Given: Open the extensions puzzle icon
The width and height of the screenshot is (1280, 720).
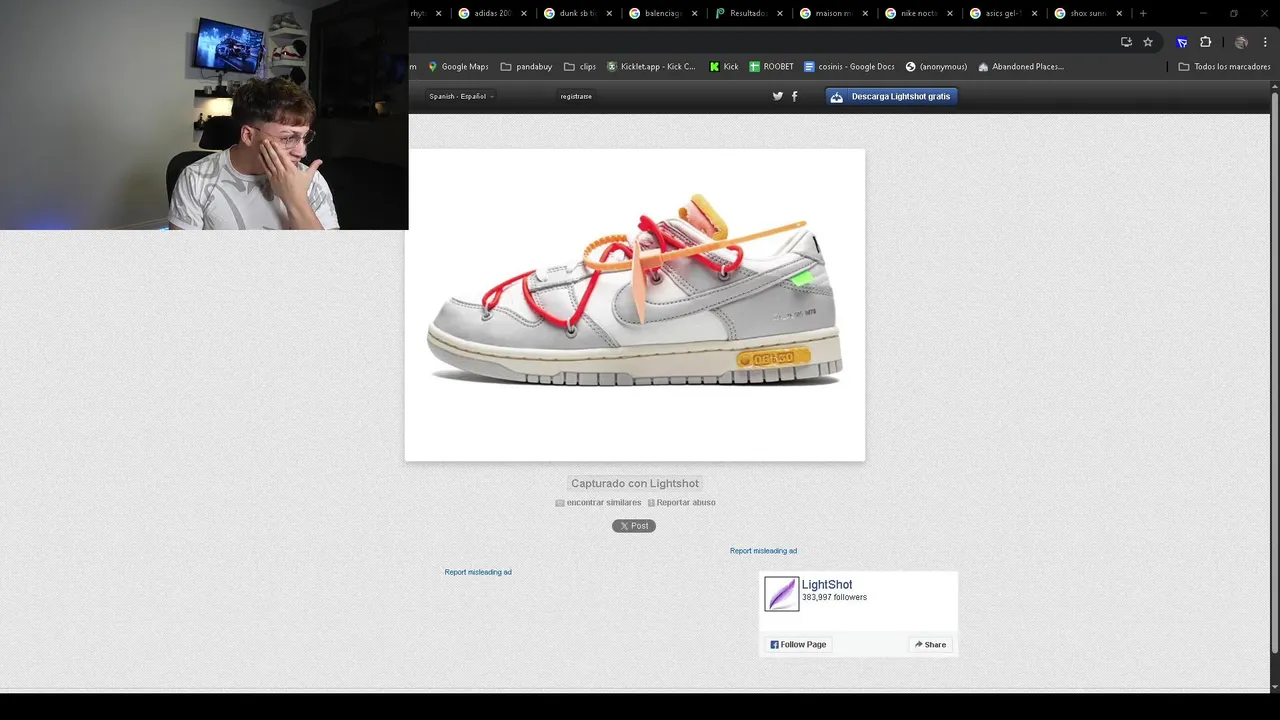Looking at the screenshot, I should tap(1205, 42).
